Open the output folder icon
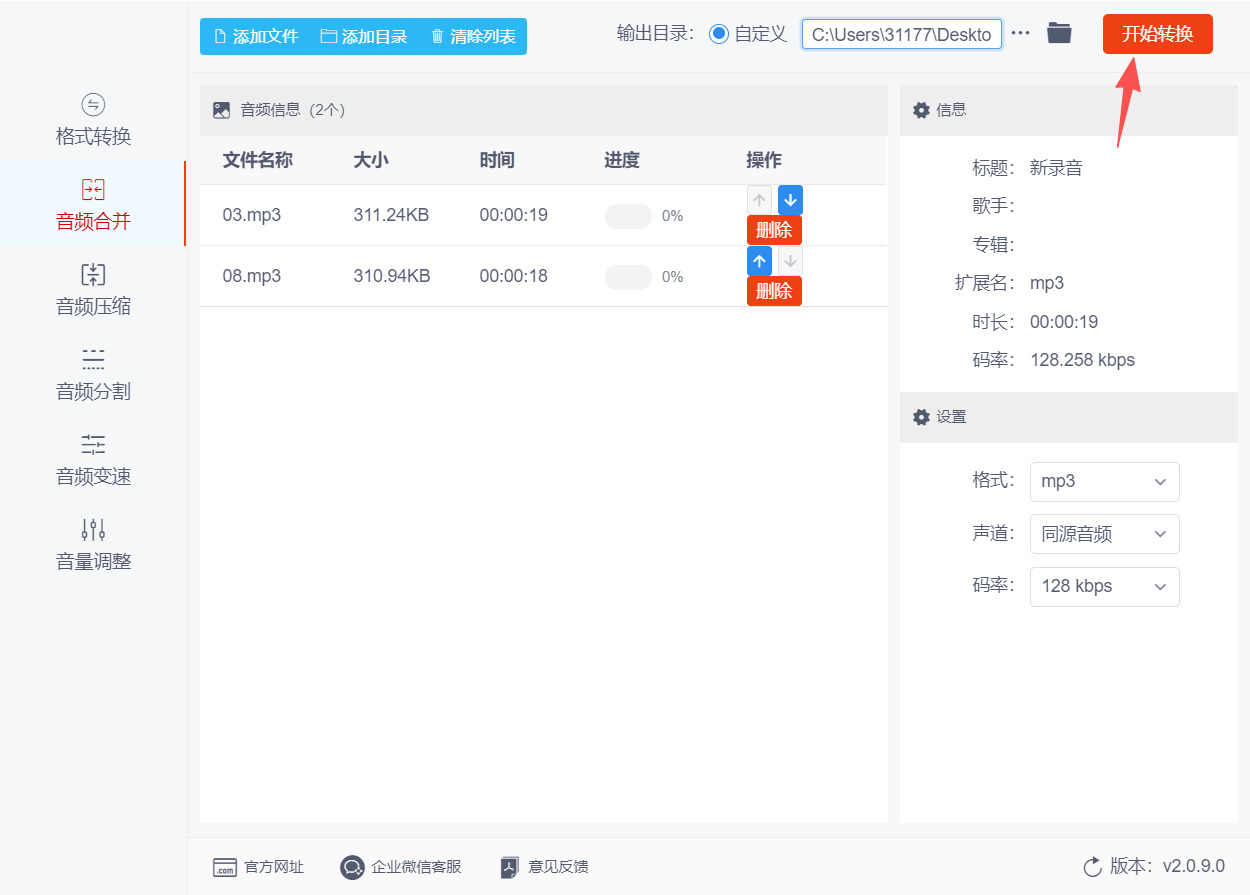1250x895 pixels. pos(1059,33)
